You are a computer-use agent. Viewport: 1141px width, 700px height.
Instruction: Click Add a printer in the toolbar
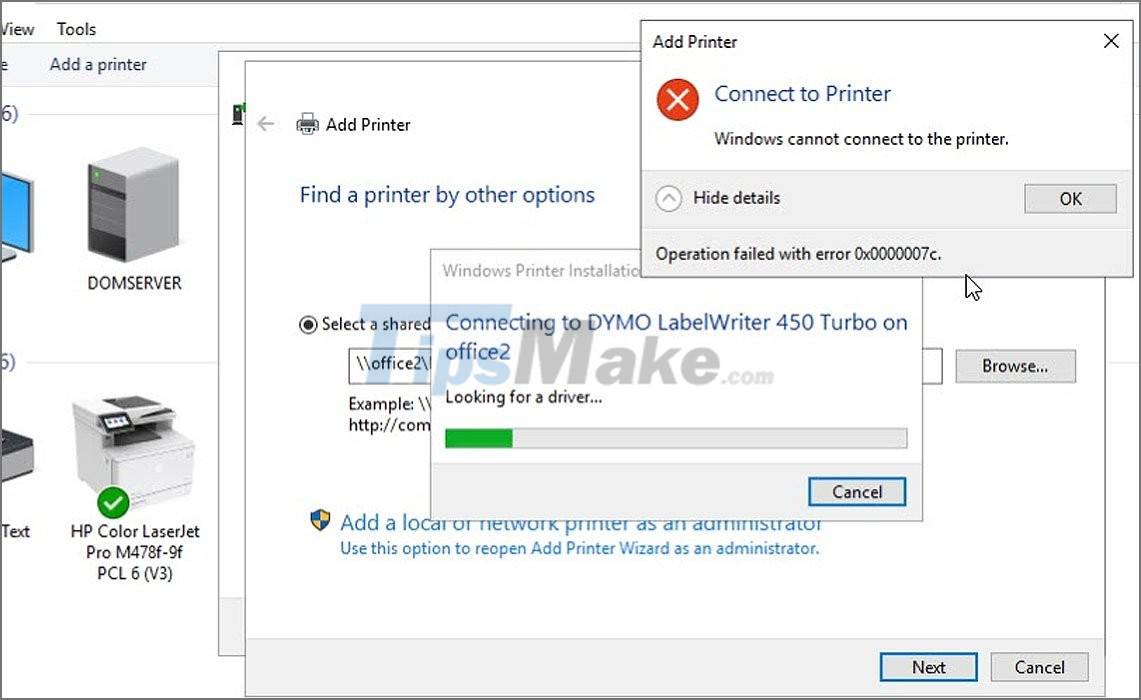point(98,65)
